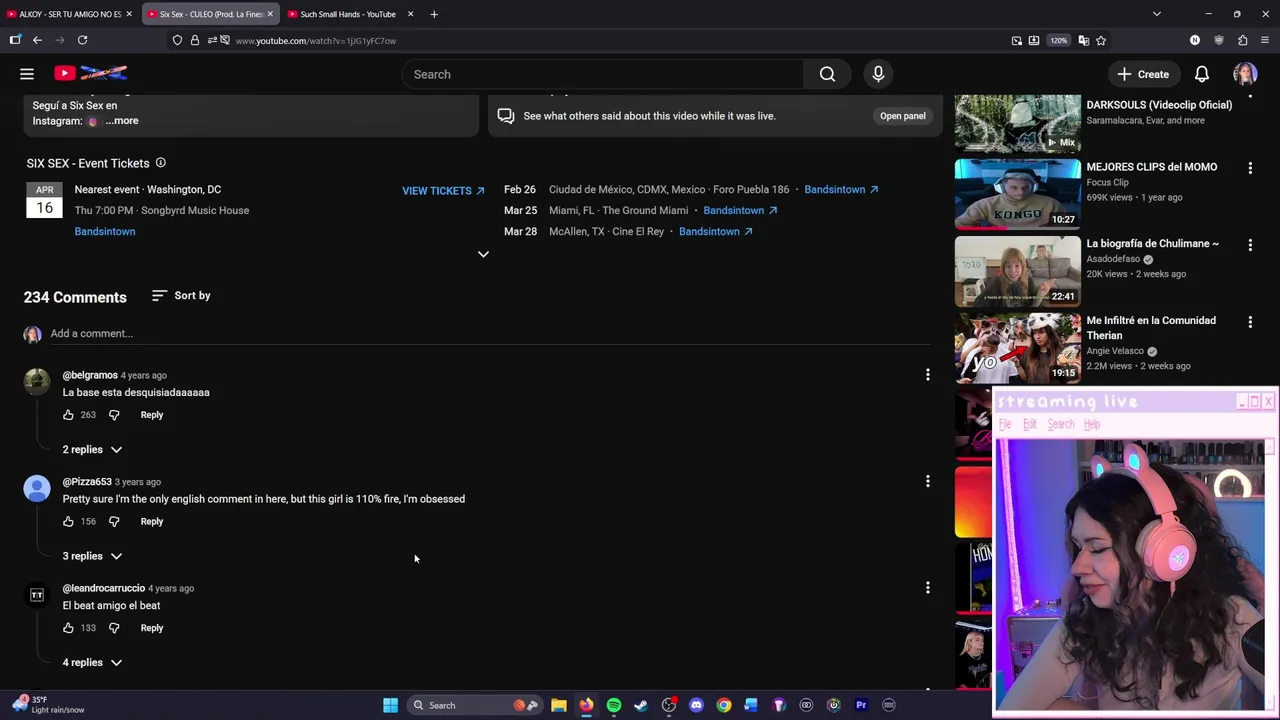The image size is (1280, 720).
Task: Dislike the comment by @Pizza653
Action: (x=114, y=521)
